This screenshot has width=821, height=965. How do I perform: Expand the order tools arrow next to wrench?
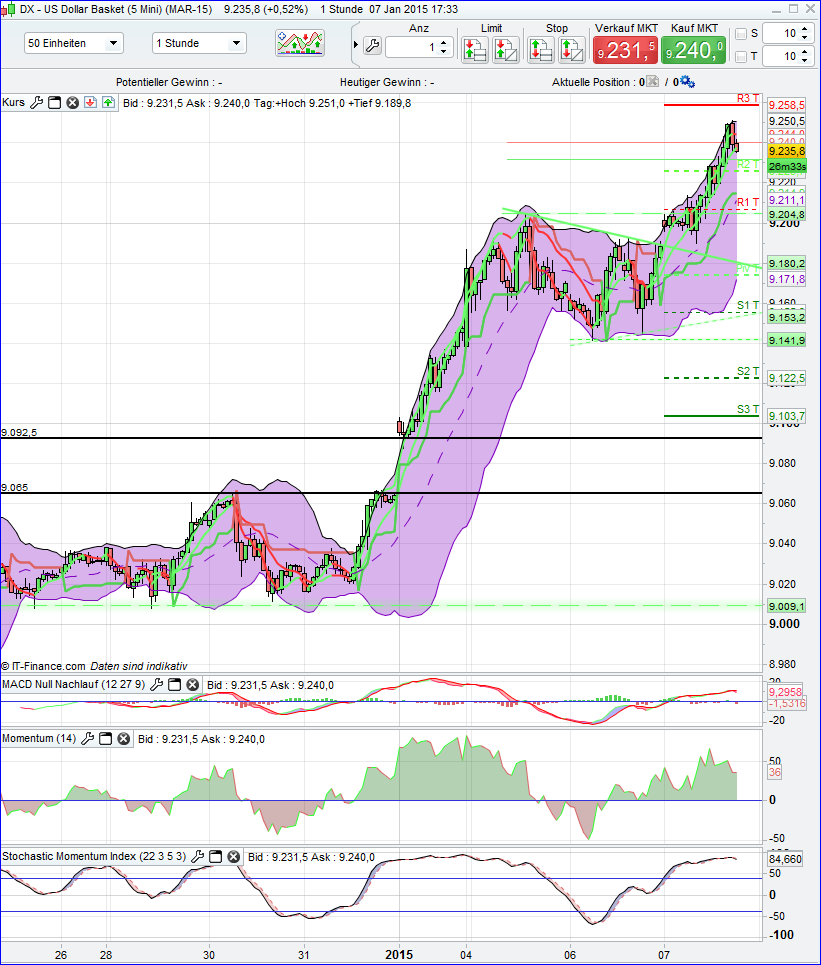tap(356, 44)
